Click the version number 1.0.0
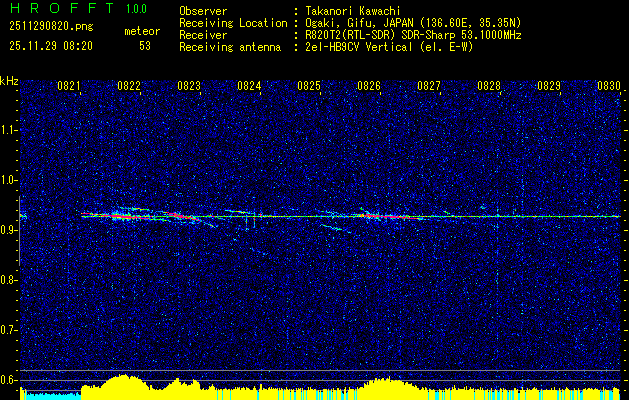 click(x=136, y=9)
